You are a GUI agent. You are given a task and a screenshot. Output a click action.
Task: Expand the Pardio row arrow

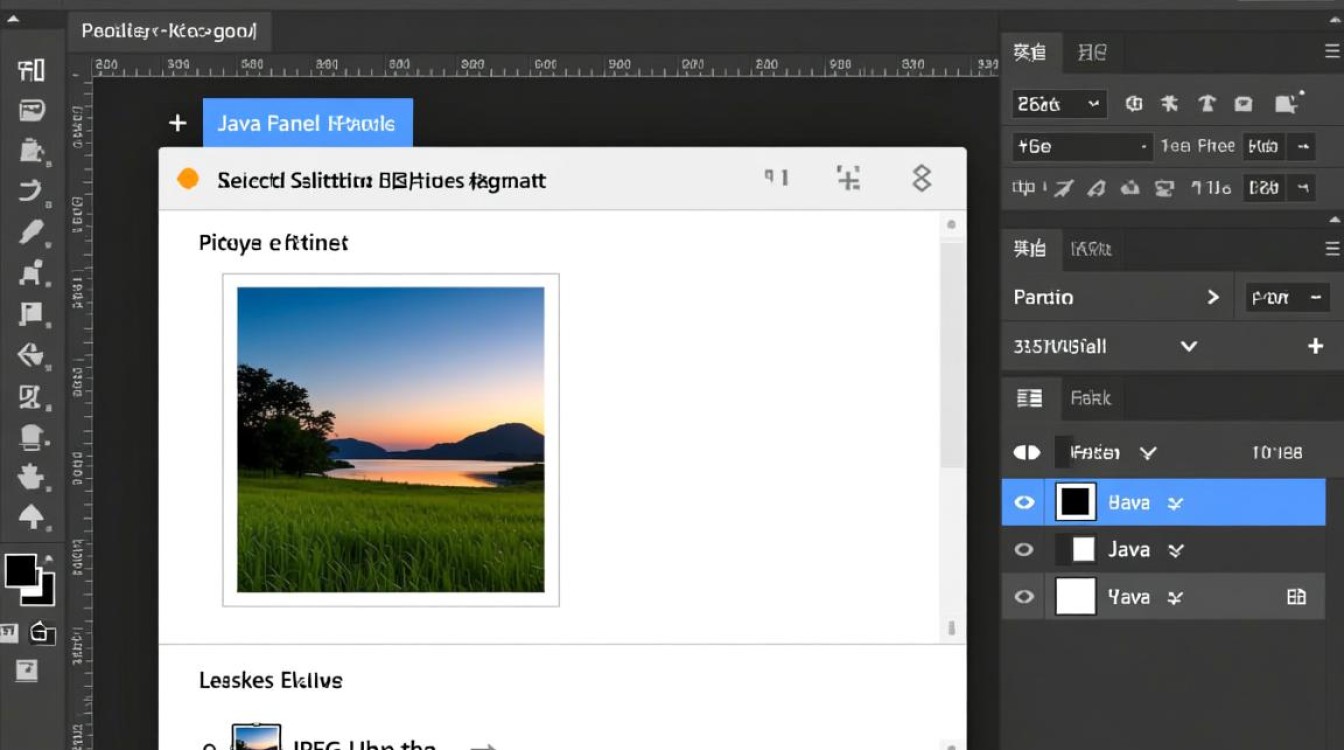[x=1213, y=297]
